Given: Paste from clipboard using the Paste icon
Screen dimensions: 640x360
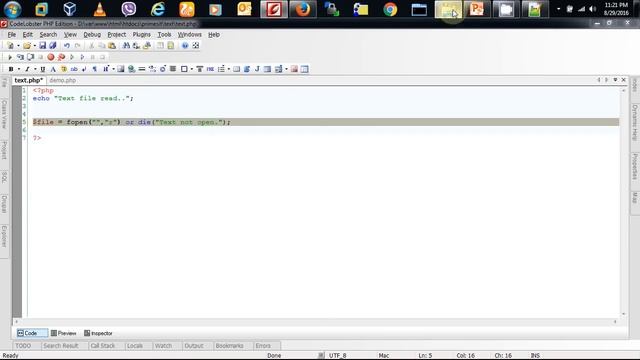Looking at the screenshot, I should click(x=112, y=46).
